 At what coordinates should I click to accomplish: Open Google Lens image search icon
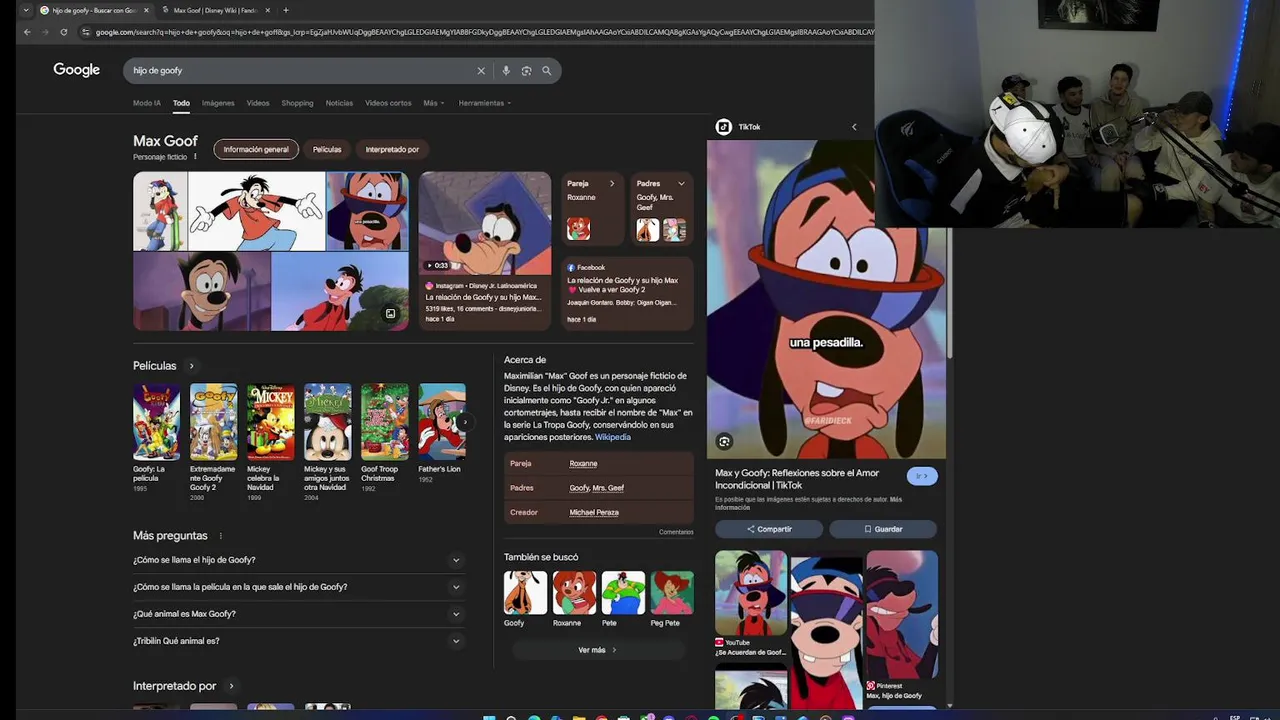526,71
